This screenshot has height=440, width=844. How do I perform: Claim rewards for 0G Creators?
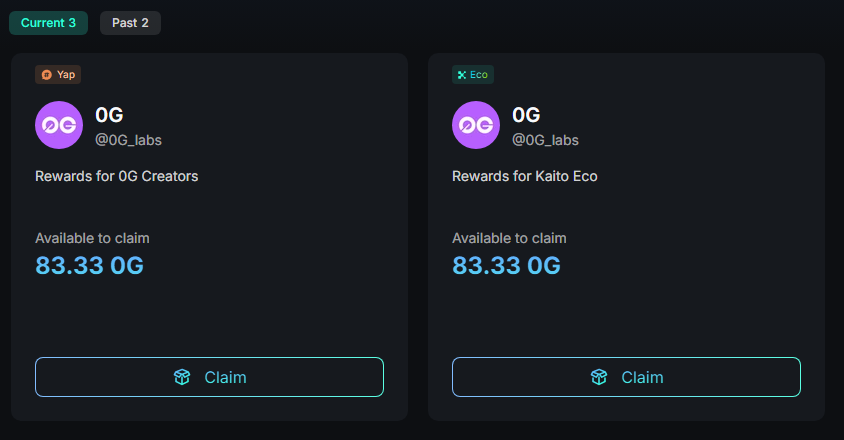(x=209, y=377)
